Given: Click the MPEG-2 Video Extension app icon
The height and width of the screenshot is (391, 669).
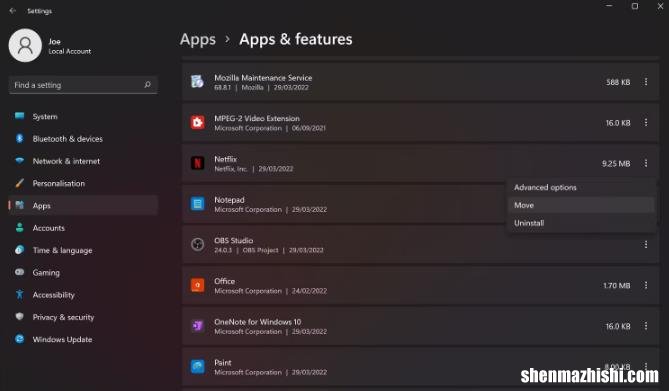Looking at the screenshot, I should point(197,122).
